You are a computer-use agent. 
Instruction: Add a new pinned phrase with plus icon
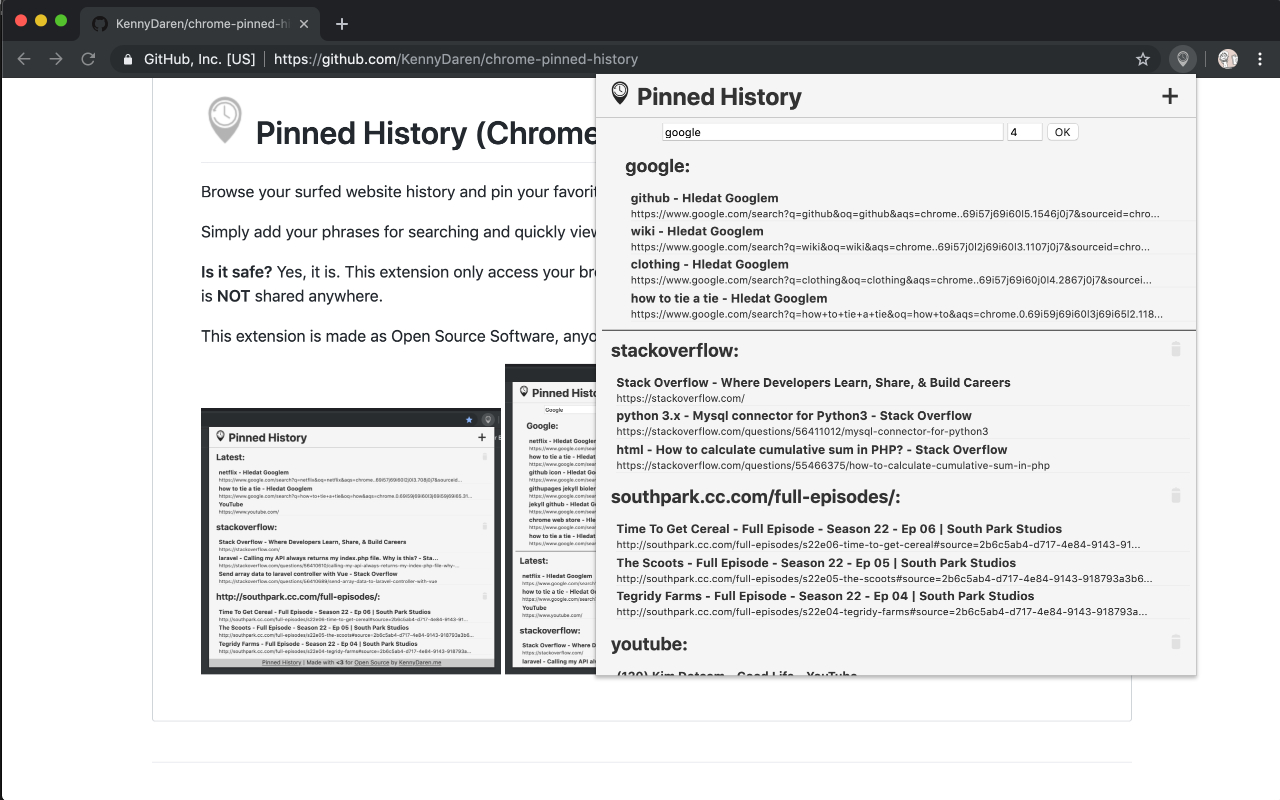1170,96
